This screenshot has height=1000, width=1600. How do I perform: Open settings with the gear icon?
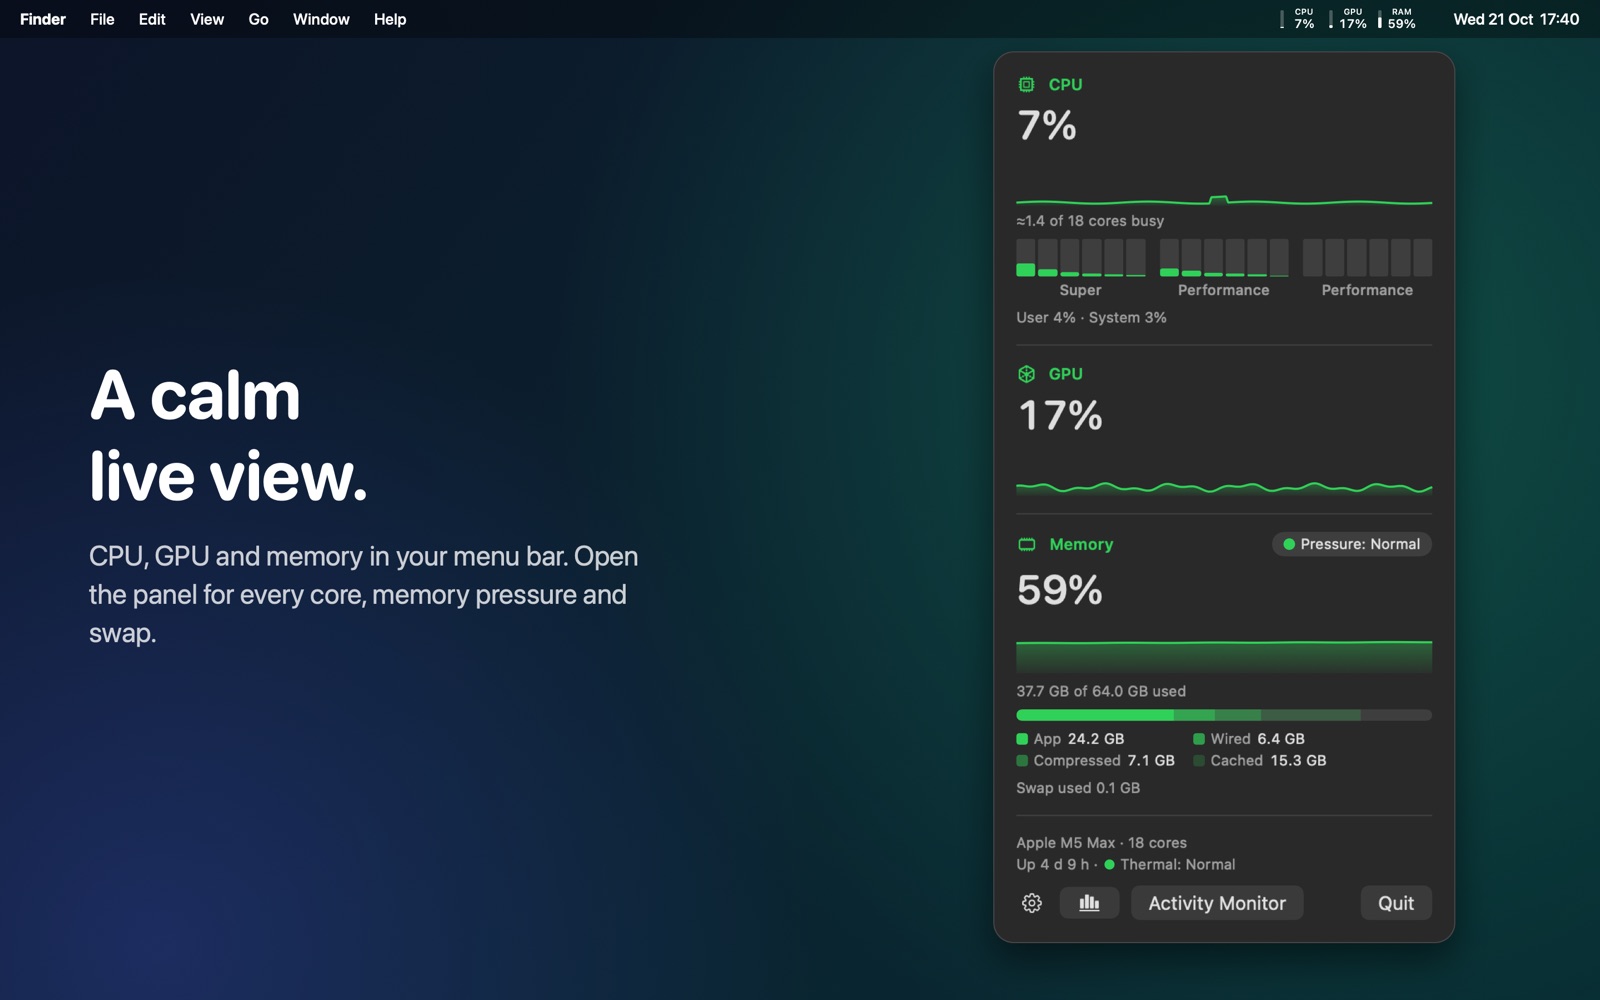[x=1032, y=903]
